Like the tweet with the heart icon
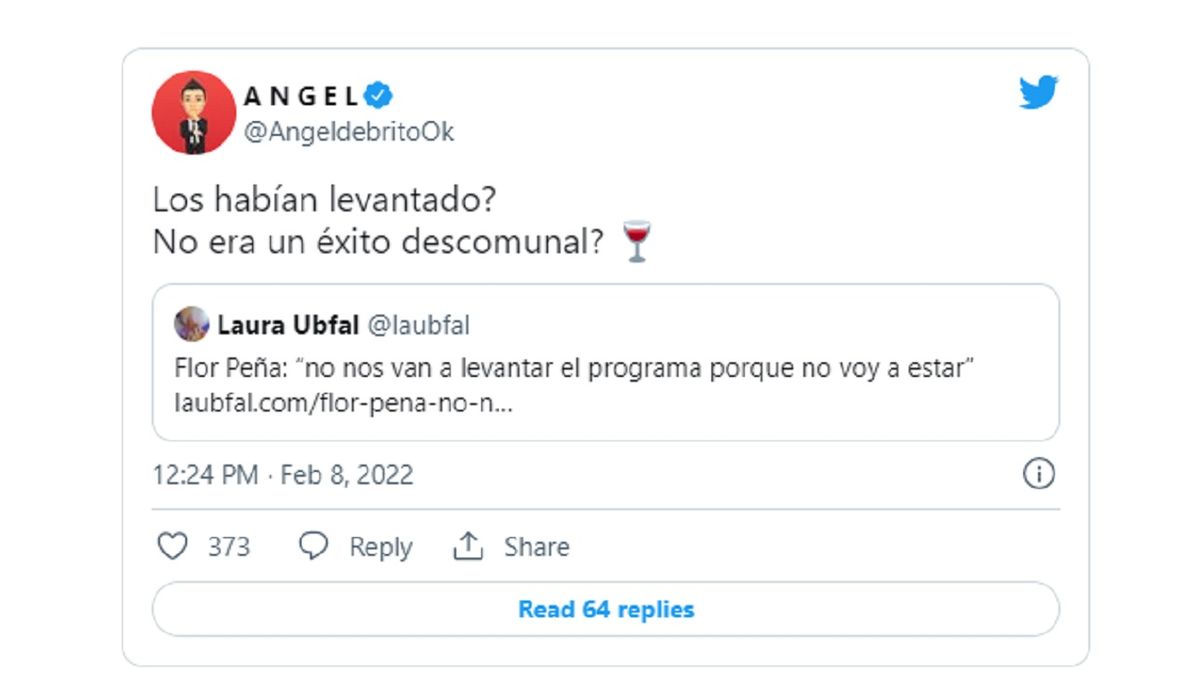The image size is (1200, 675). pos(173,546)
